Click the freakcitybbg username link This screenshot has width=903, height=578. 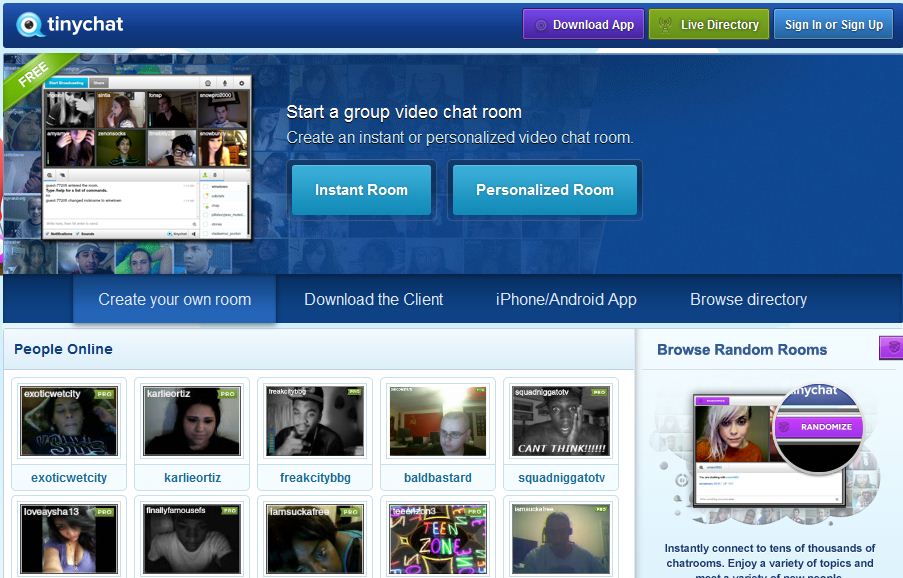tap(315, 478)
